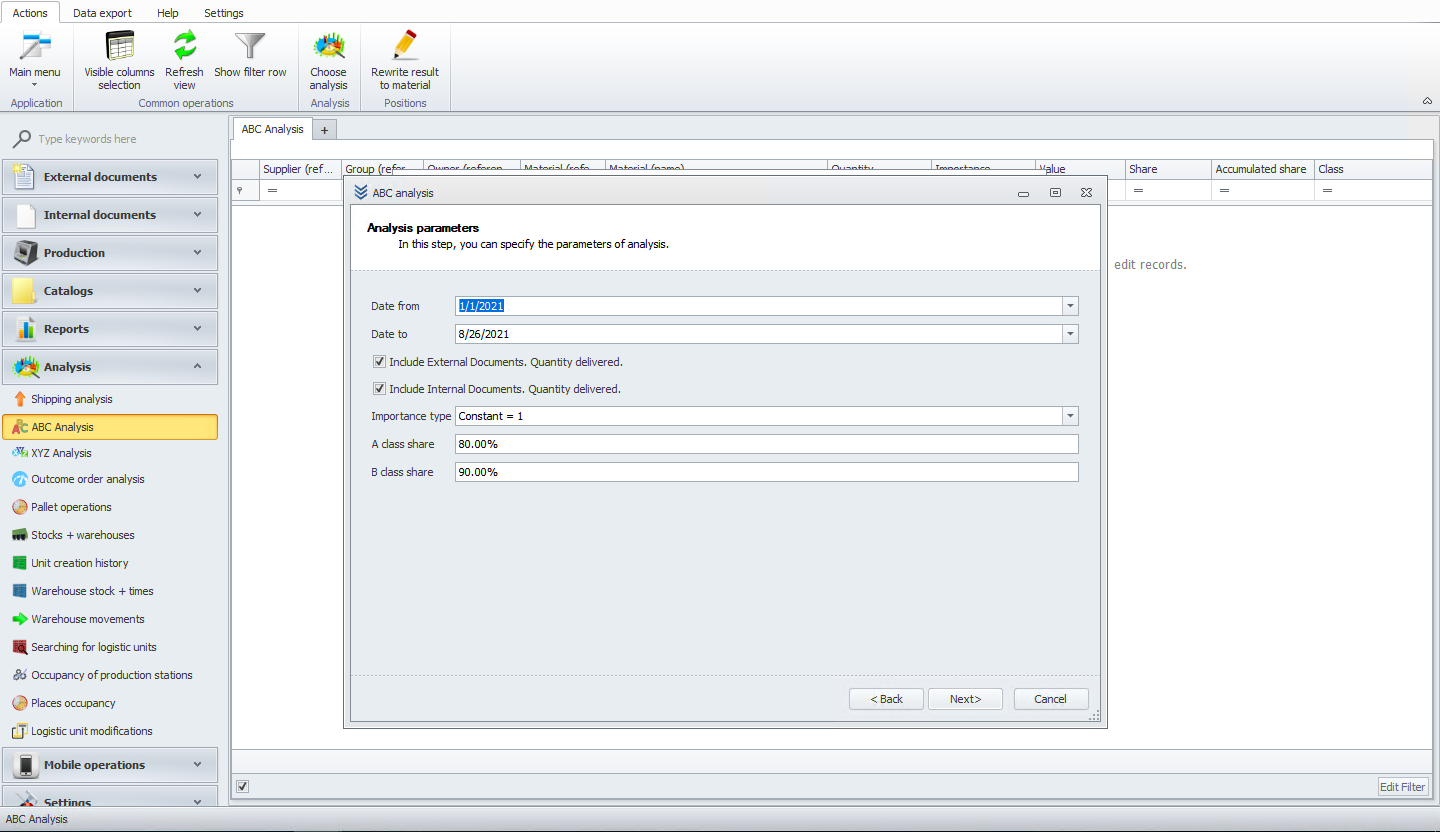Expand the Reports section
This screenshot has width=1440, height=832.
point(109,329)
